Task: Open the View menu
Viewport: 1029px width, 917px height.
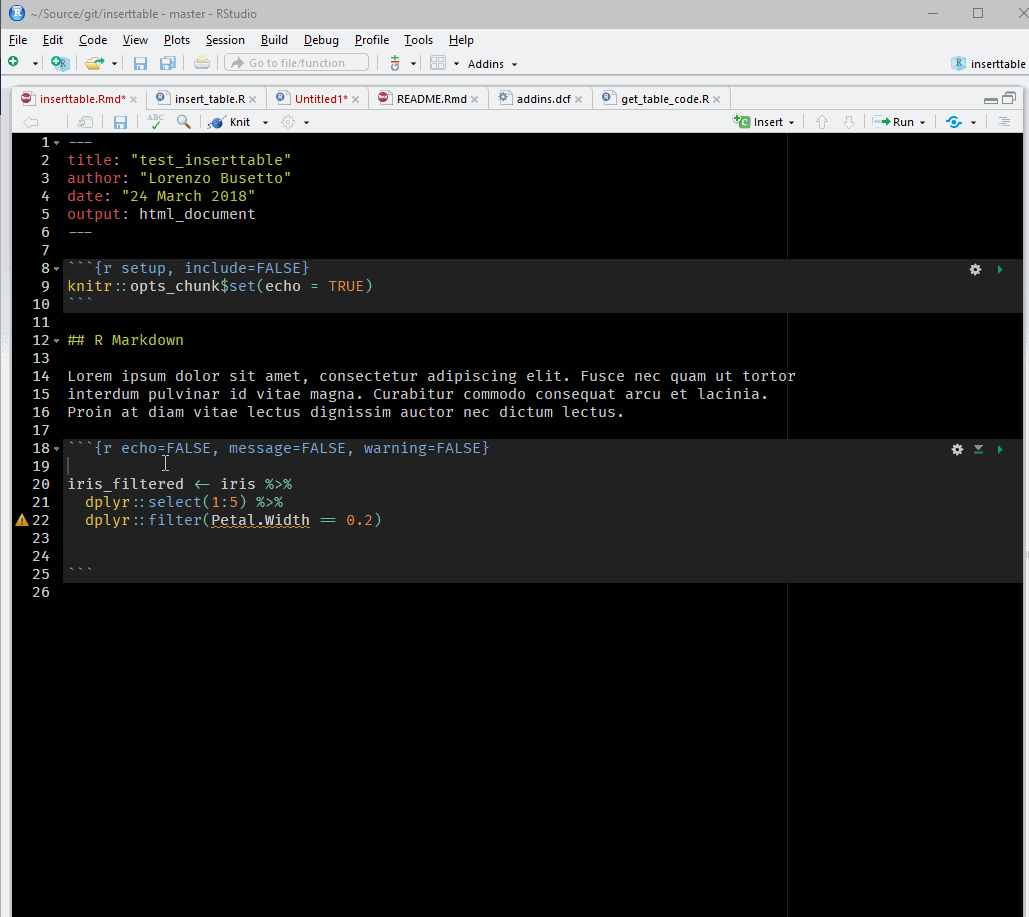Action: coord(135,40)
